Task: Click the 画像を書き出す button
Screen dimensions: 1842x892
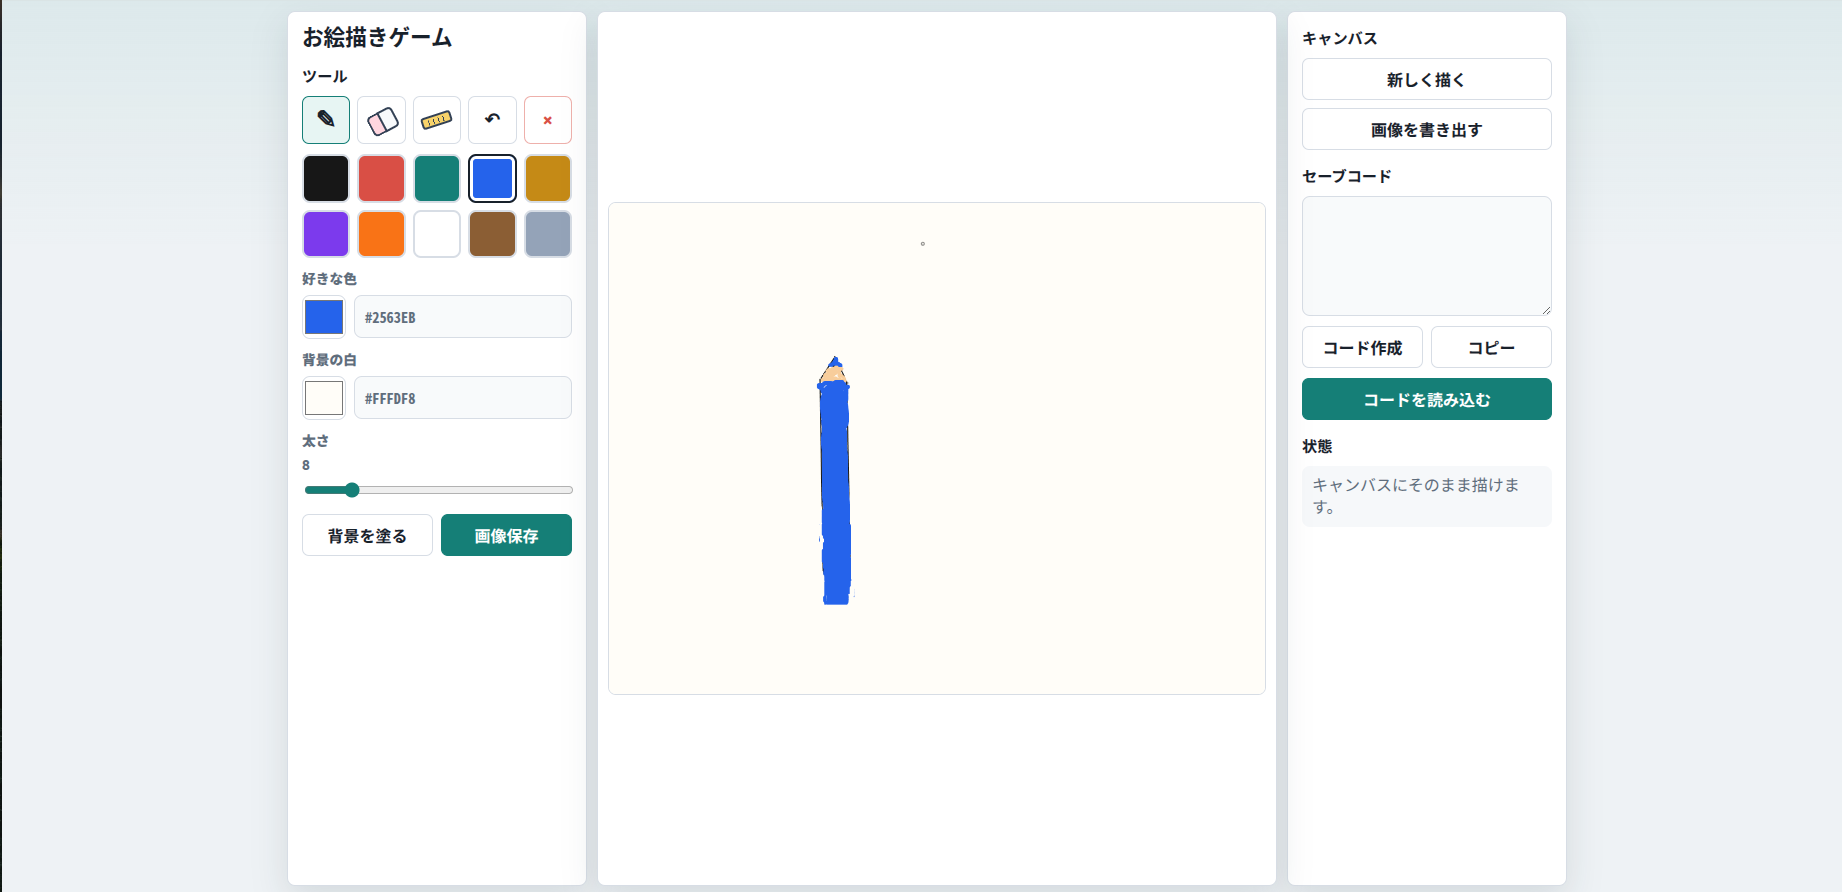Action: [1427, 129]
